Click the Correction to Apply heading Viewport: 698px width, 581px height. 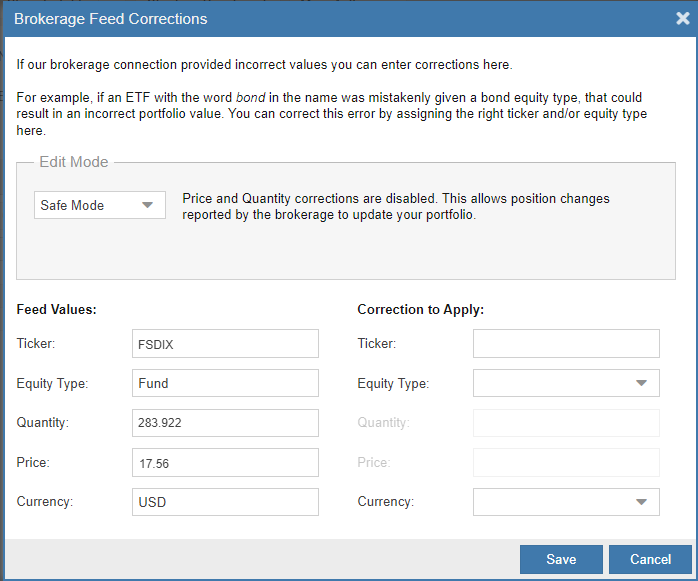coord(420,310)
